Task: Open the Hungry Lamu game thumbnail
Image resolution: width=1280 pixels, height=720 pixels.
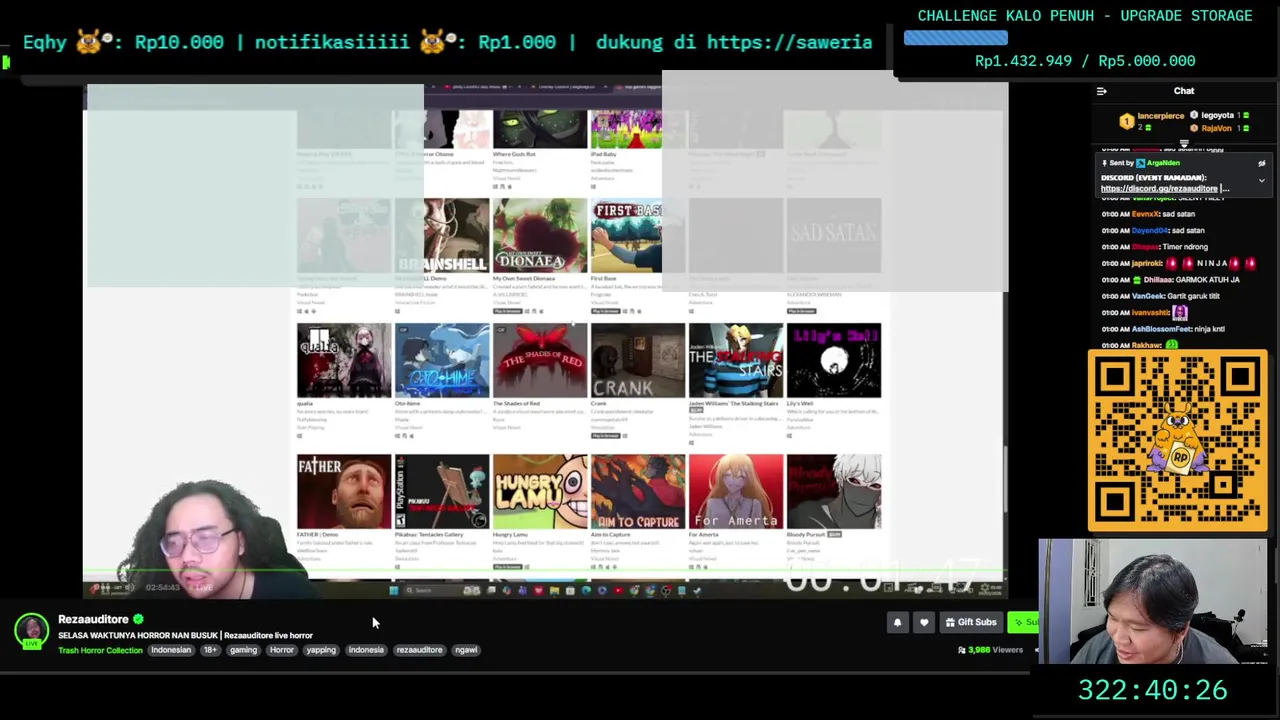Action: [539, 491]
